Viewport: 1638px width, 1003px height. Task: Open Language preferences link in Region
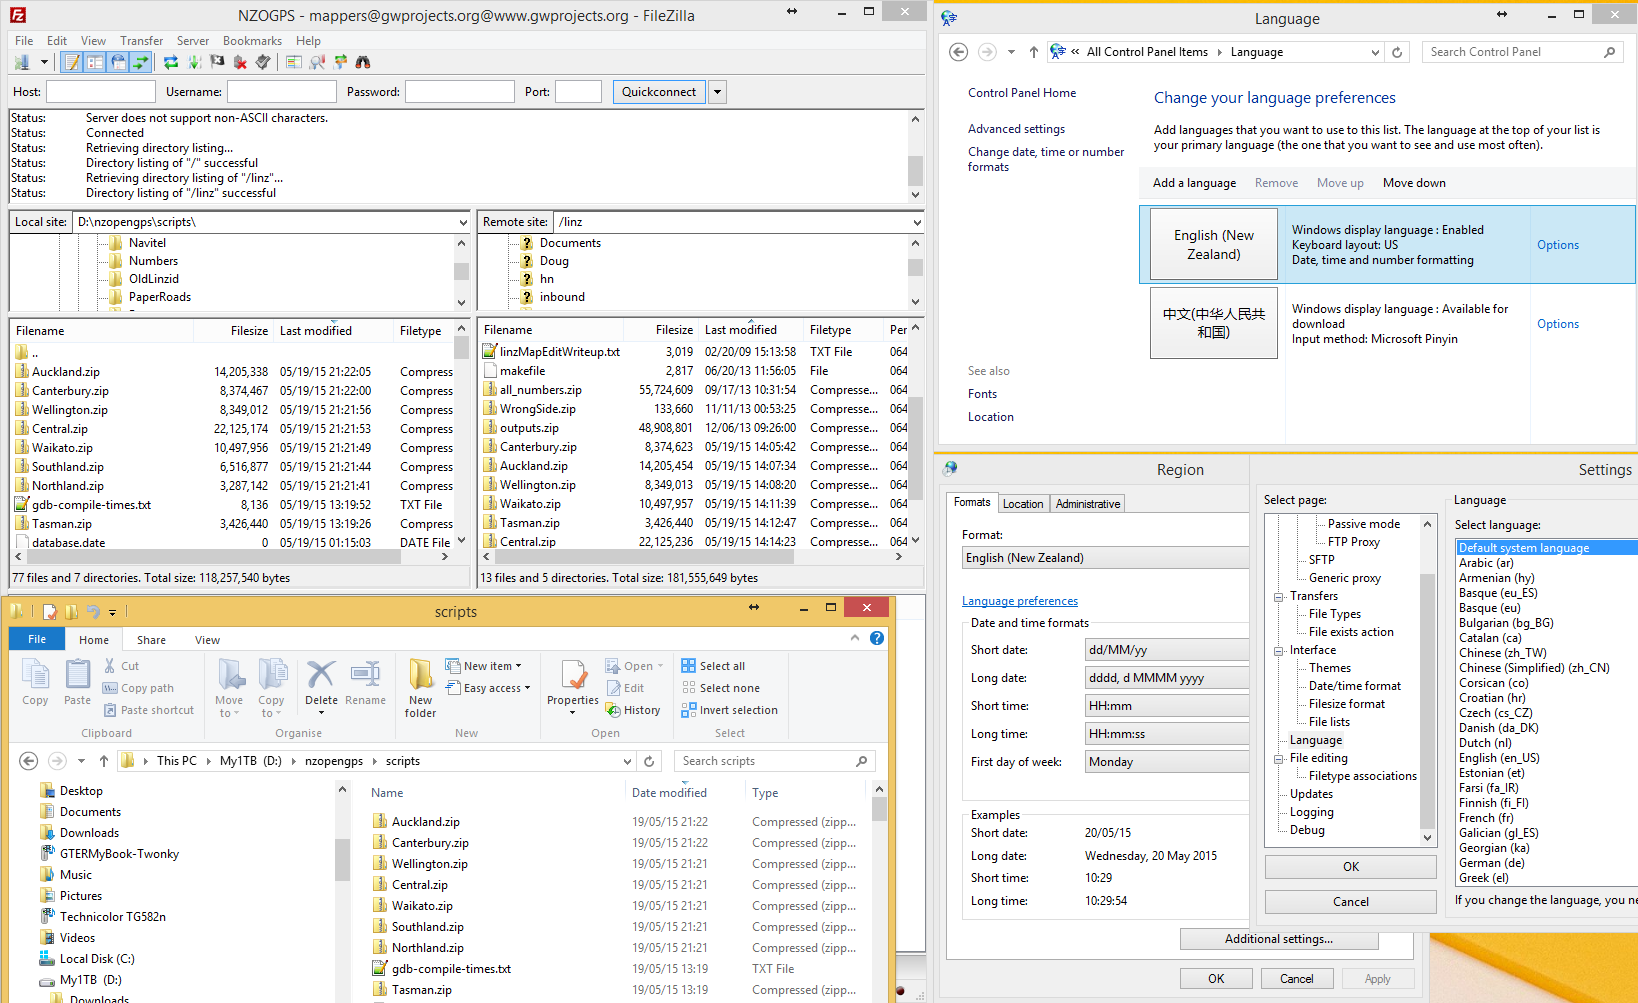tap(1020, 601)
